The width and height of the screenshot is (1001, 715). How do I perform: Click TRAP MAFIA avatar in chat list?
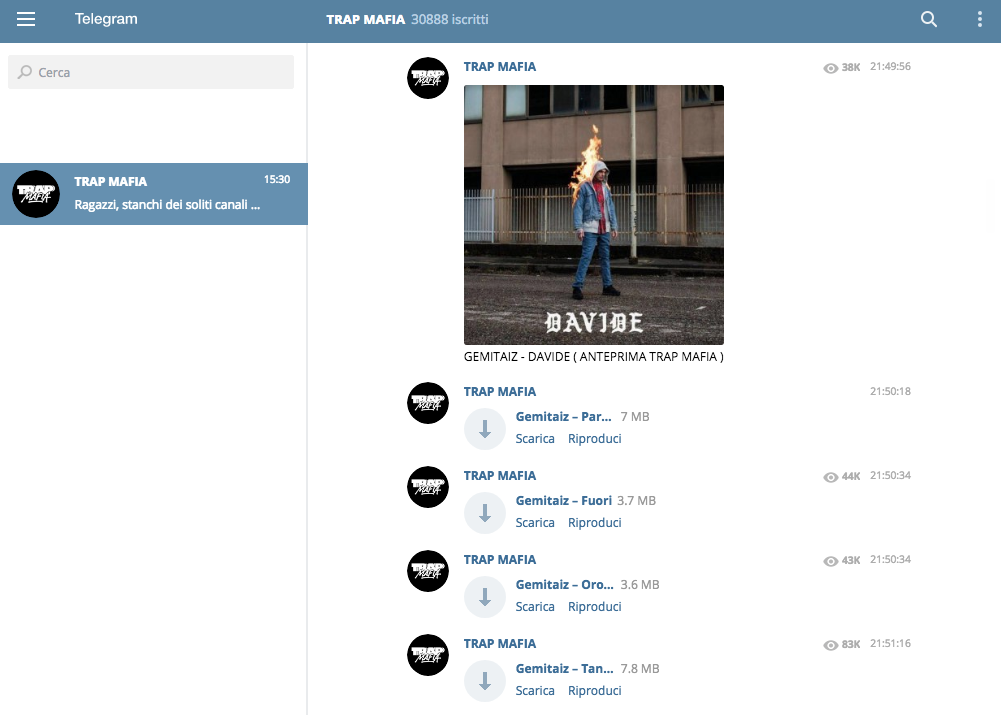(36, 194)
